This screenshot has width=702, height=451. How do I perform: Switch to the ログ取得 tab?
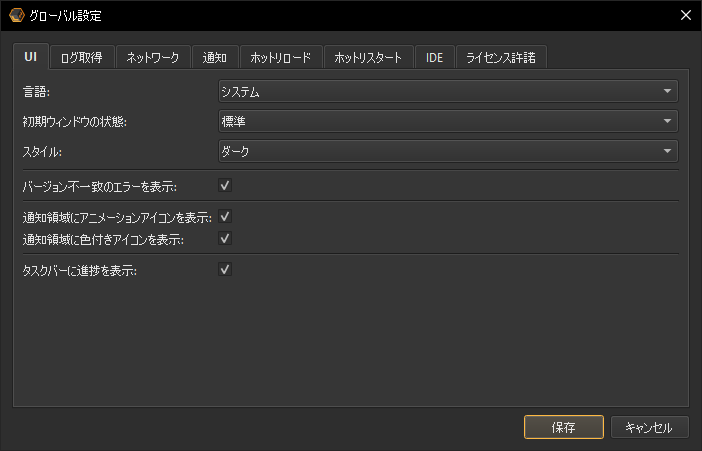pyautogui.click(x=82, y=57)
